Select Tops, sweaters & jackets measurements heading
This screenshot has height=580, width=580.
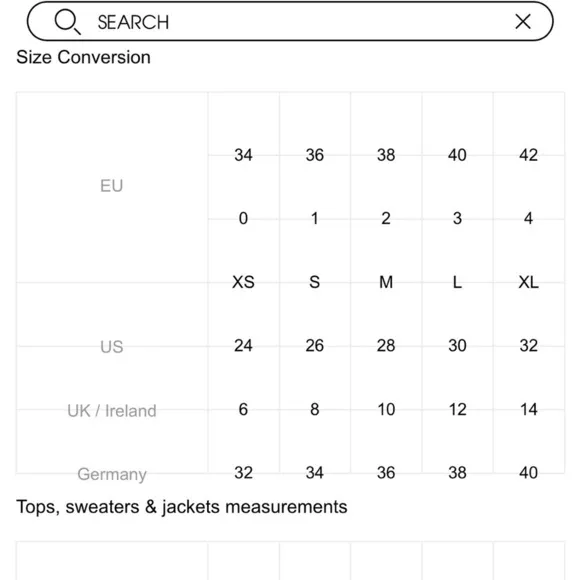pyautogui.click(x=182, y=507)
